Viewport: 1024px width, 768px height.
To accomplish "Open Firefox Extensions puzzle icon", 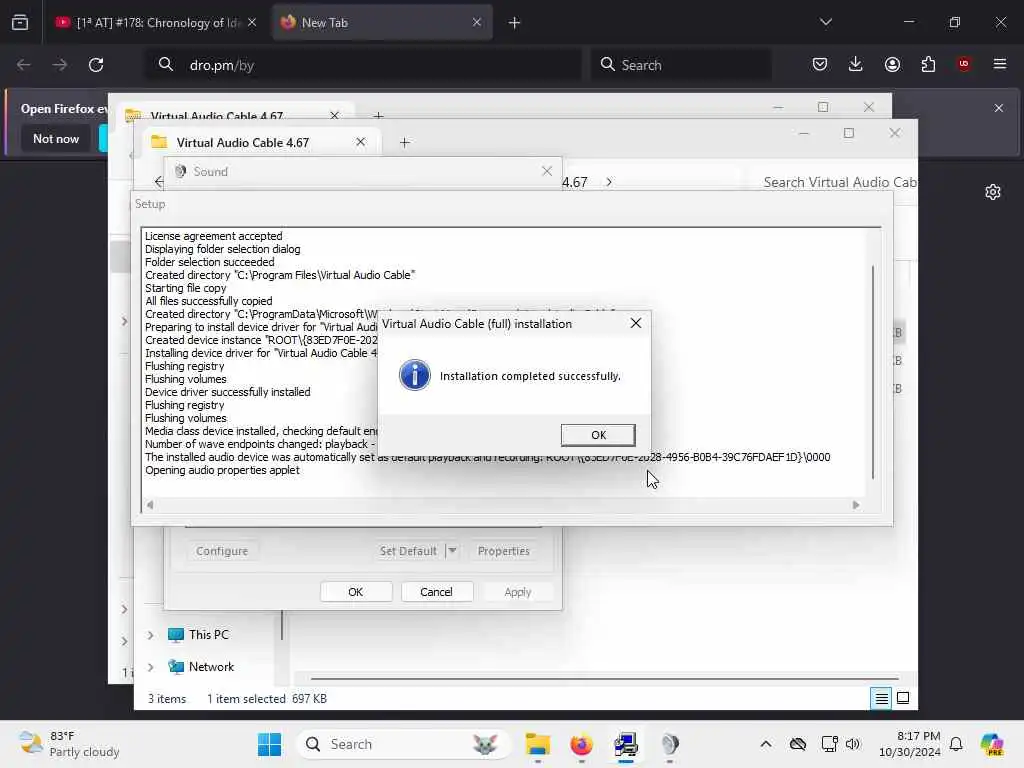I will pos(928,64).
